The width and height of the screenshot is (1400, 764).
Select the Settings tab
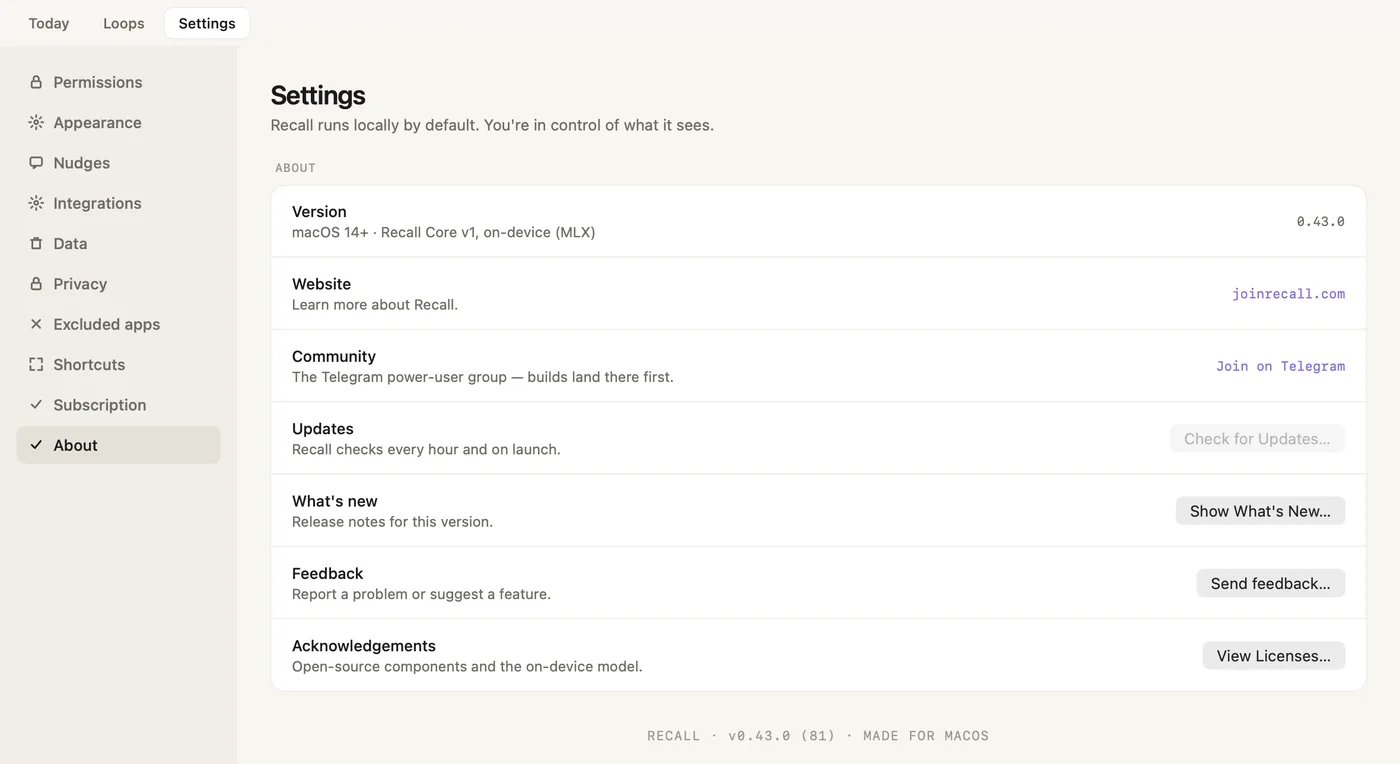(x=207, y=23)
